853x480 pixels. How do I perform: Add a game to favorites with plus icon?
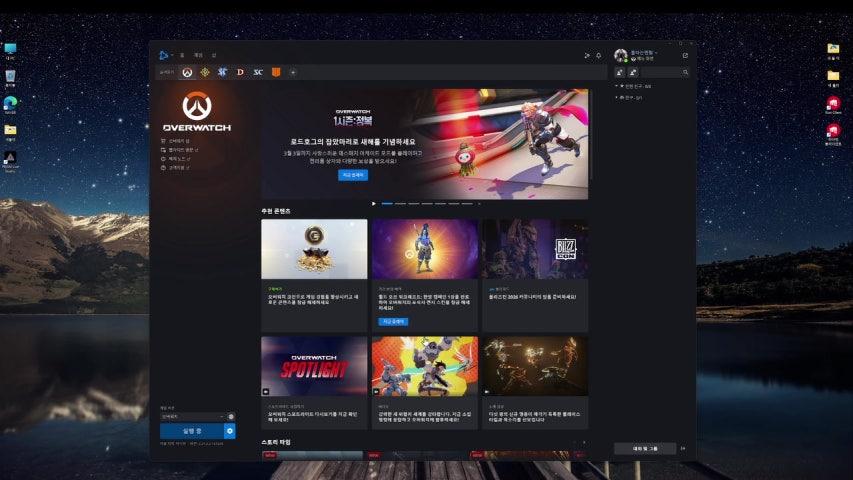(x=293, y=72)
